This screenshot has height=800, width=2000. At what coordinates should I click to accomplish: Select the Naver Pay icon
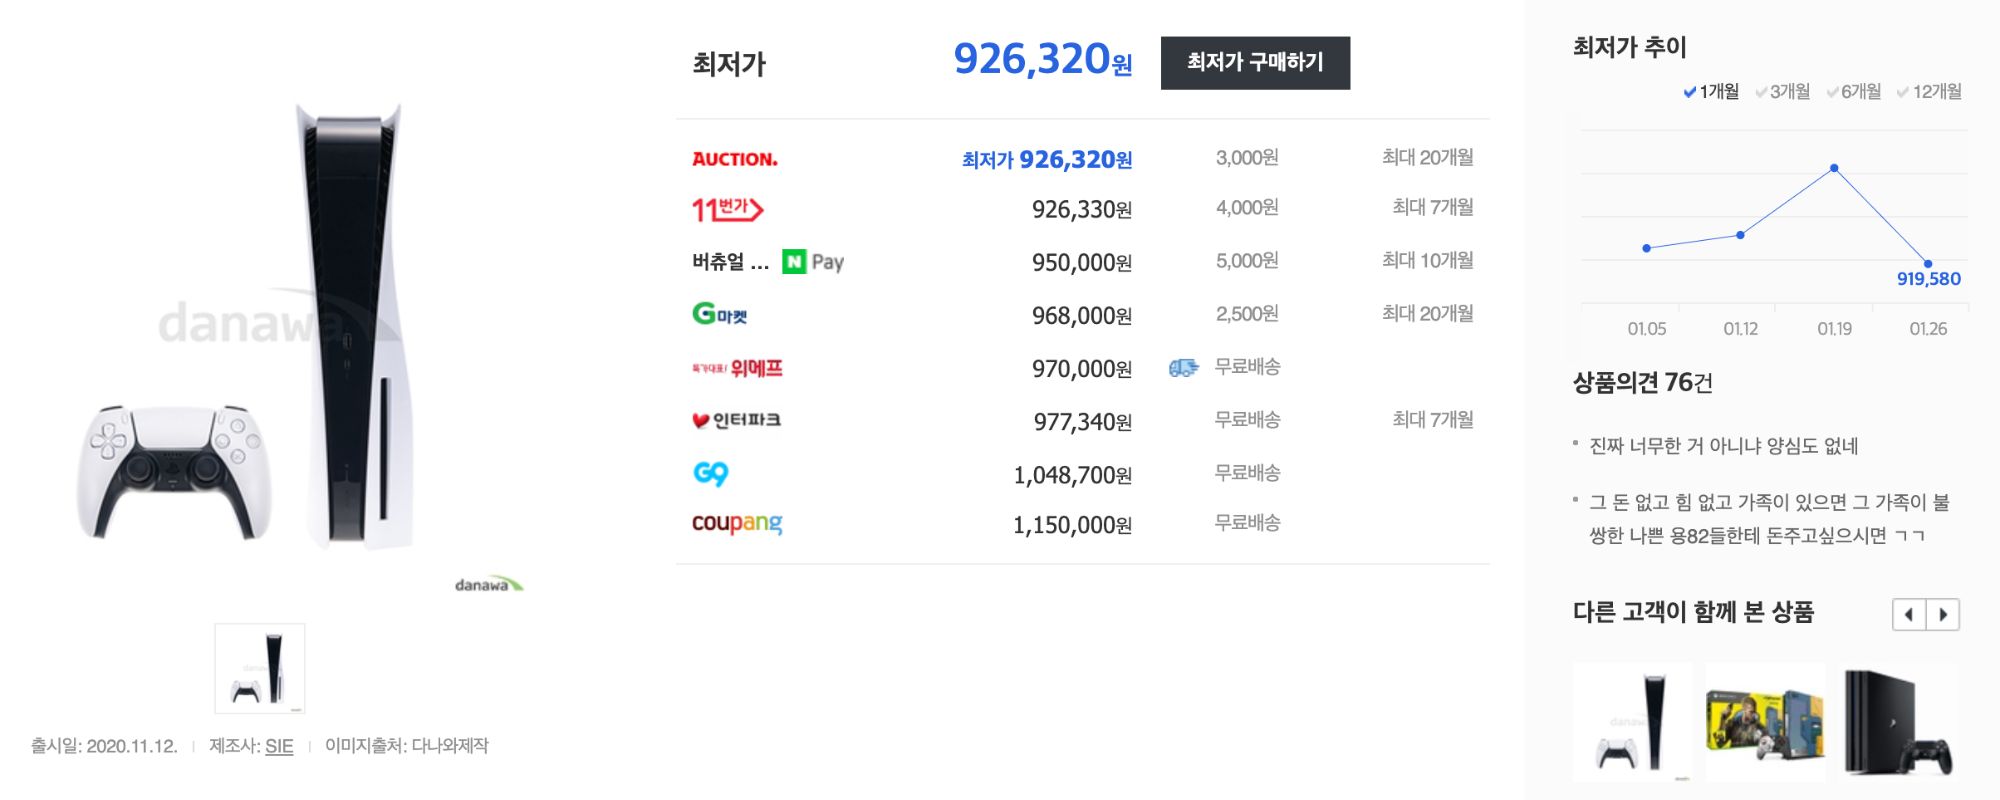813,262
